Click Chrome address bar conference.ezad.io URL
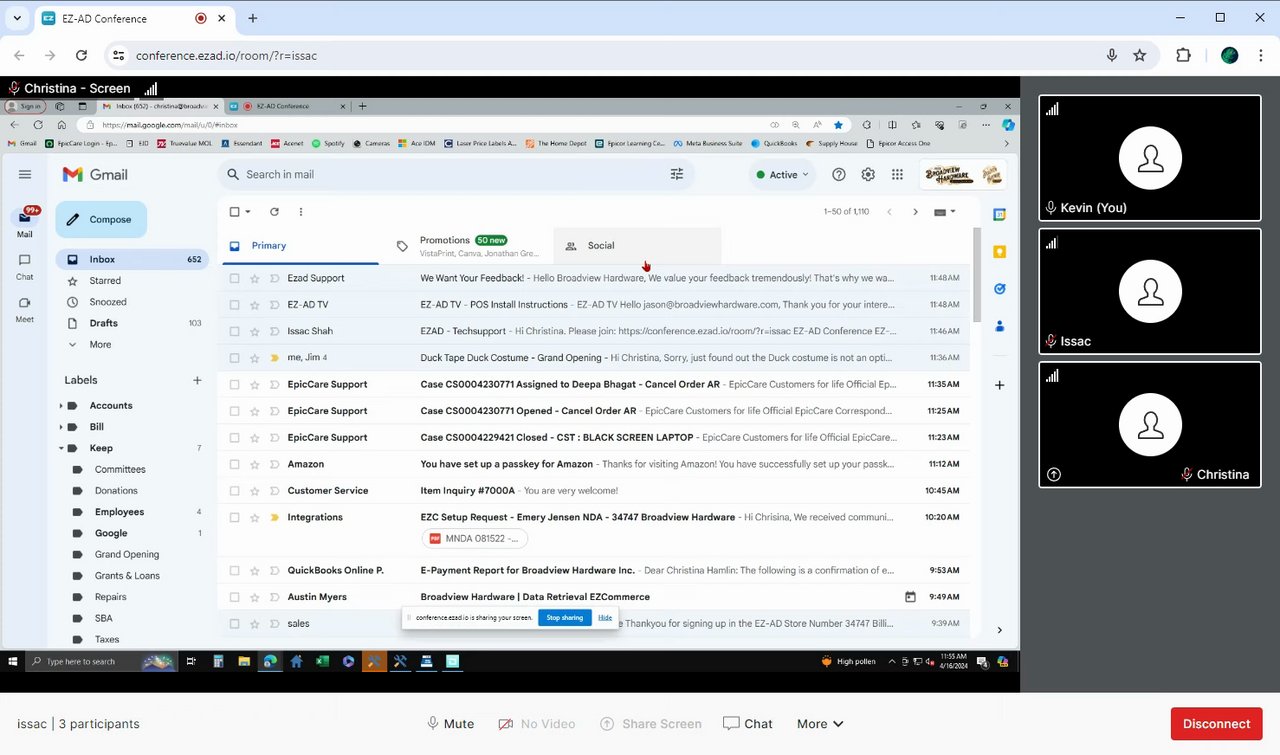 tap(226, 56)
